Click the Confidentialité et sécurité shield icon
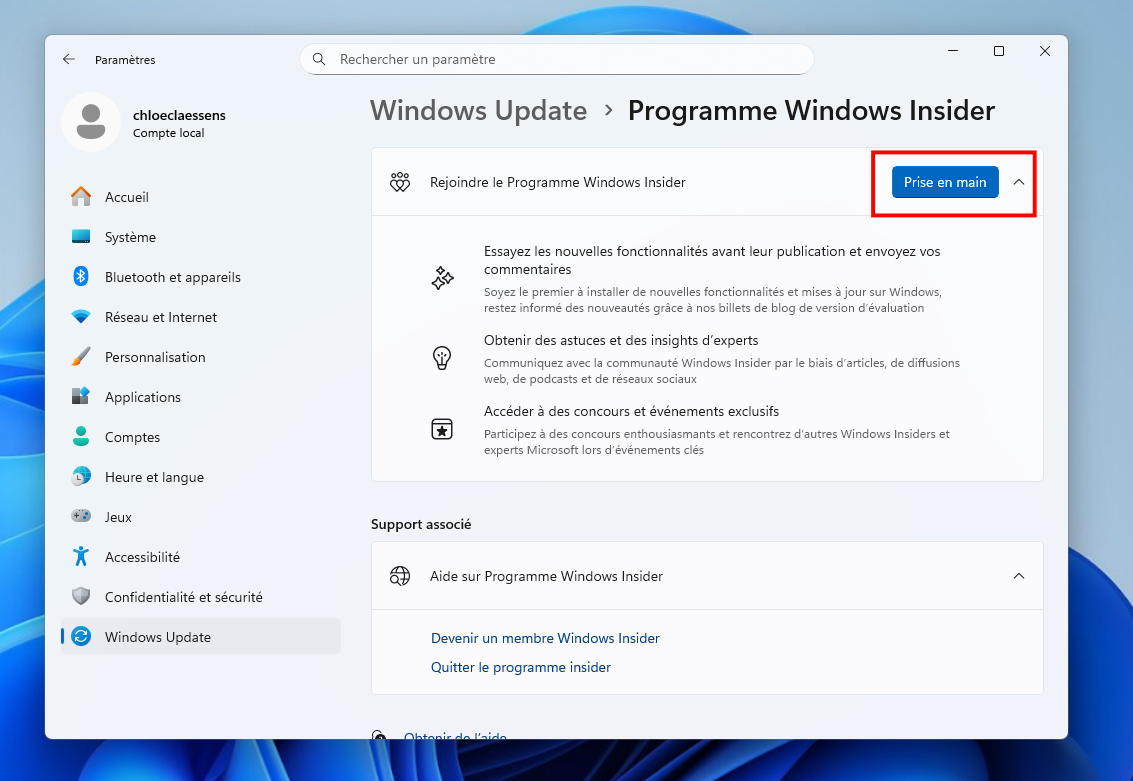This screenshot has height=781, width=1133. click(x=81, y=597)
